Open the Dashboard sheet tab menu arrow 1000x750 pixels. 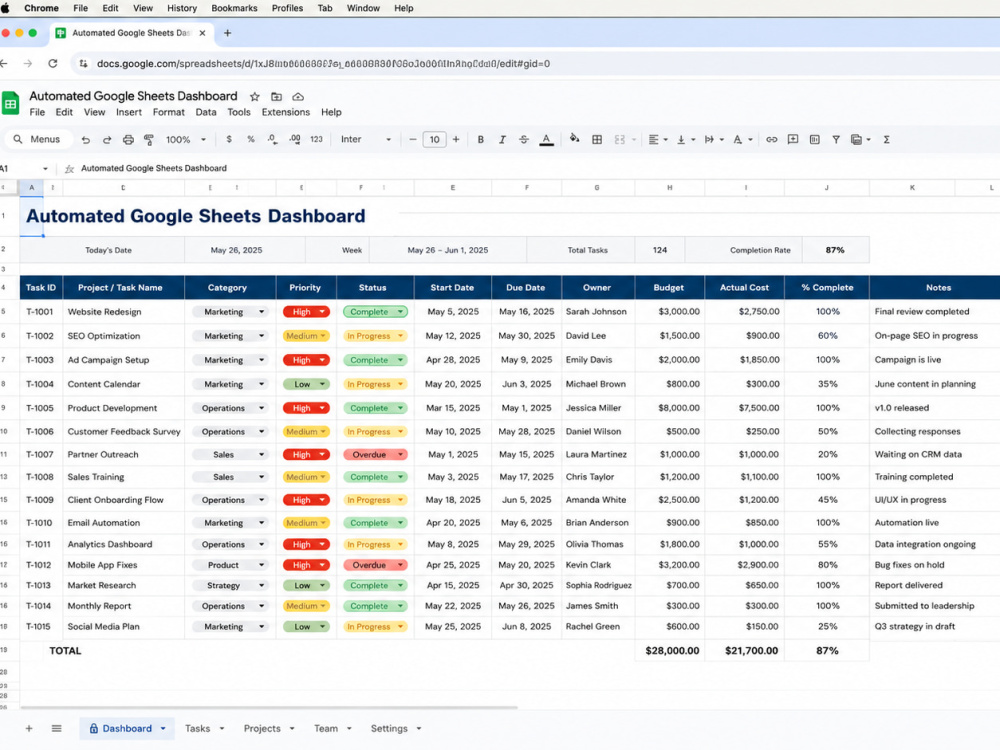tap(163, 728)
